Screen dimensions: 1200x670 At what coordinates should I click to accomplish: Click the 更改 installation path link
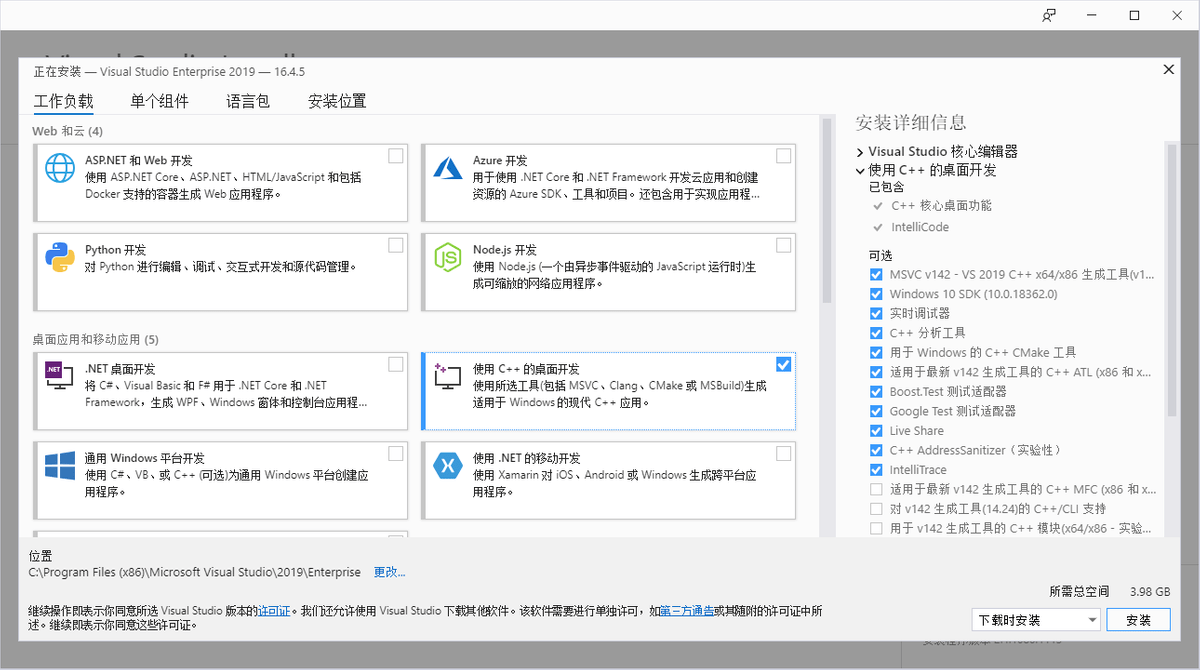[x=388, y=571]
